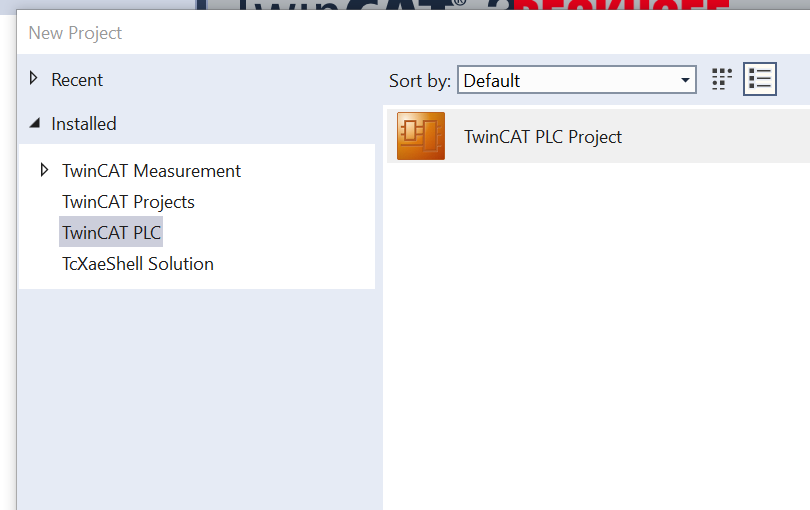Click the Recent heading label
Screen dimensions: 810x510
[77, 80]
